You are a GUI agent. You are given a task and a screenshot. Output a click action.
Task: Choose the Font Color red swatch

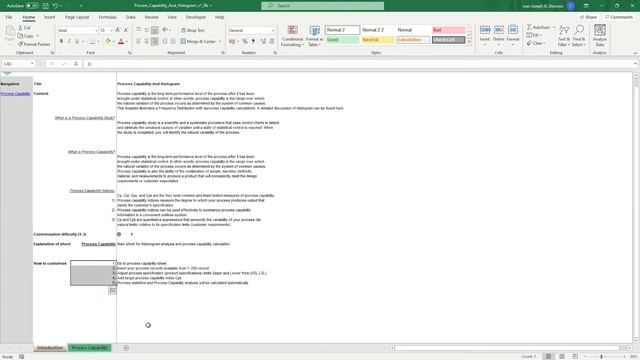pyautogui.click(x=121, y=41)
